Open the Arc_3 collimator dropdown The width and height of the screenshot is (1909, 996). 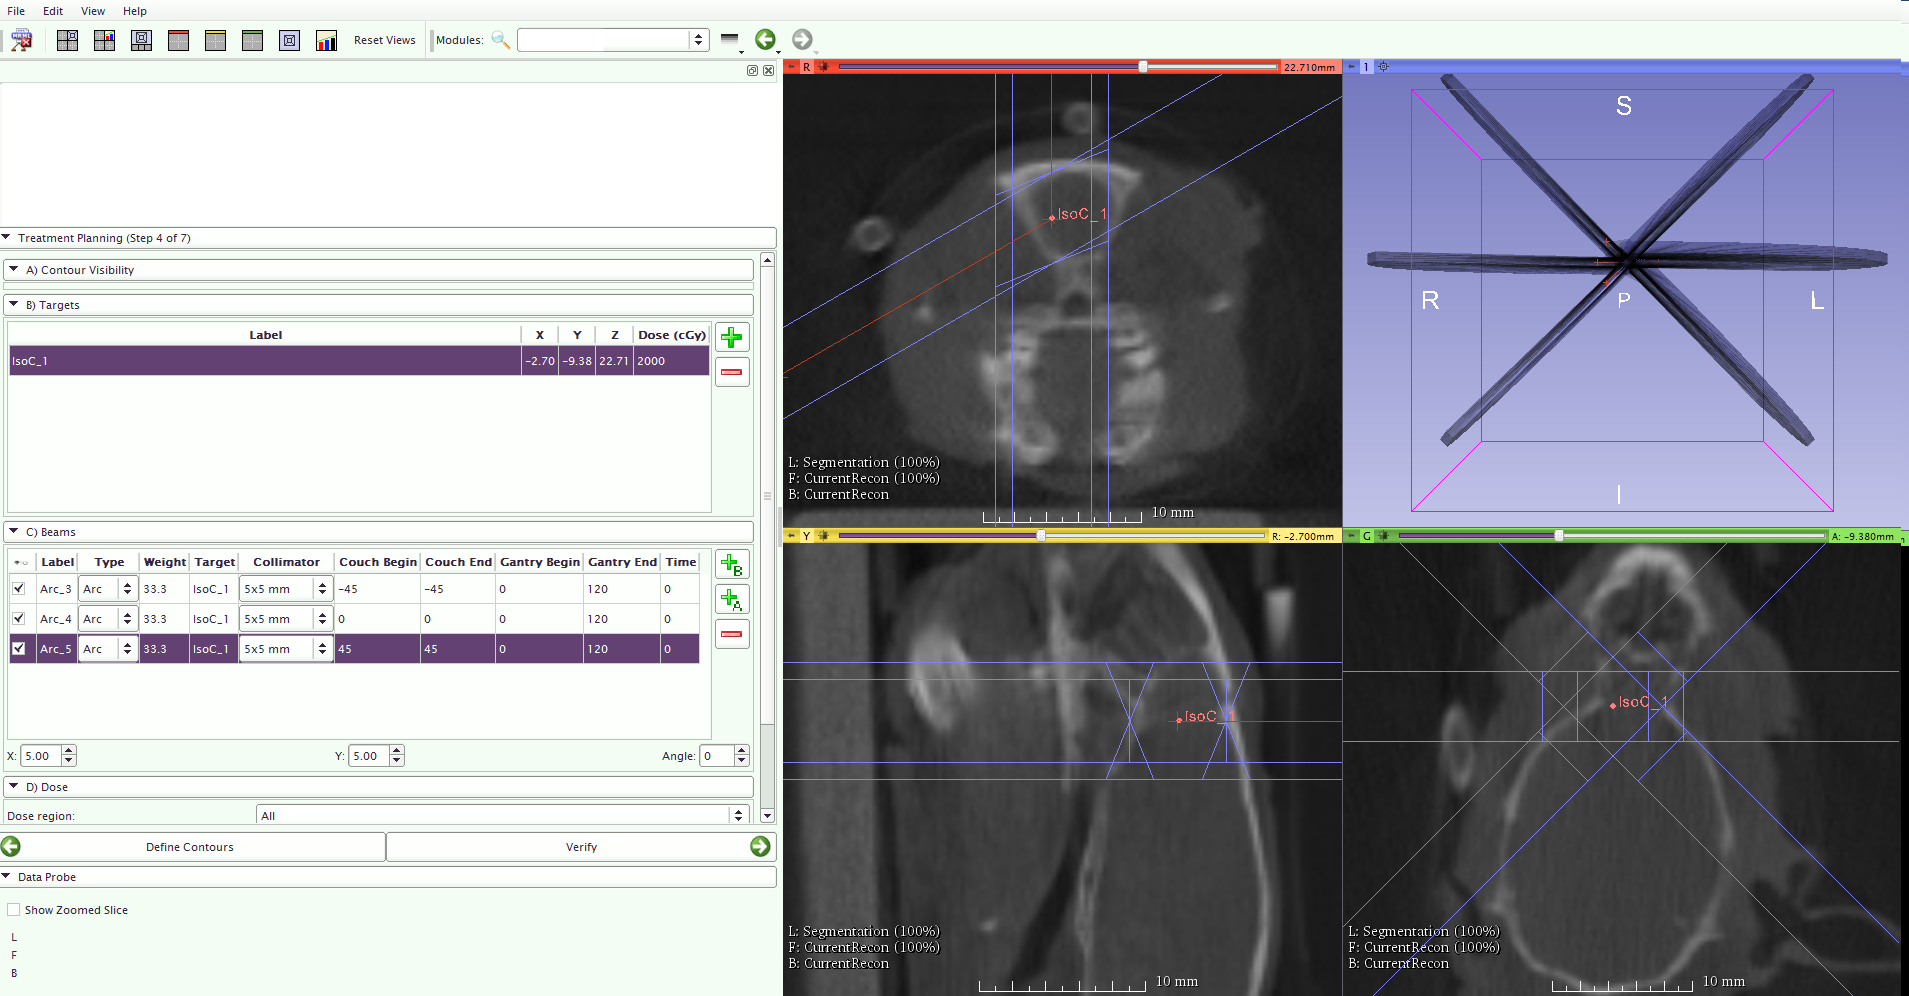(x=285, y=589)
